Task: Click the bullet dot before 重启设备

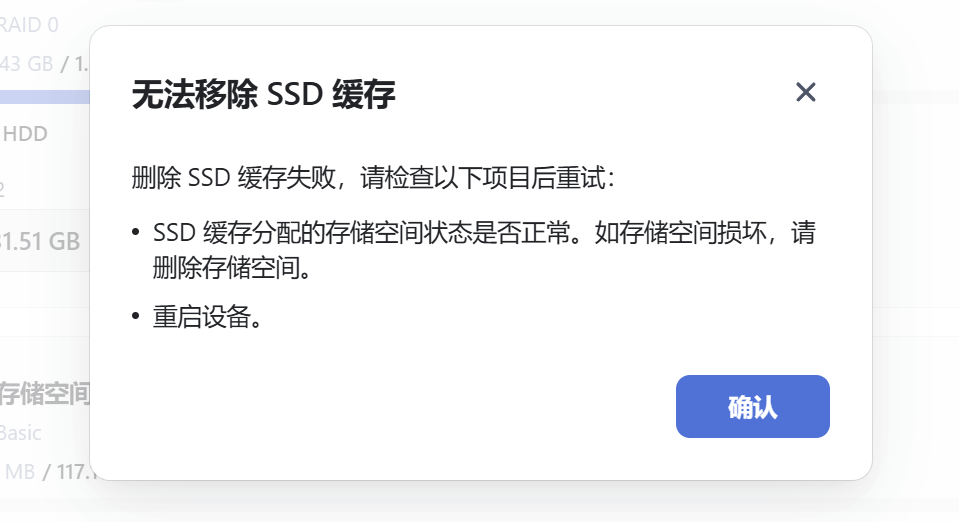Action: [136, 317]
